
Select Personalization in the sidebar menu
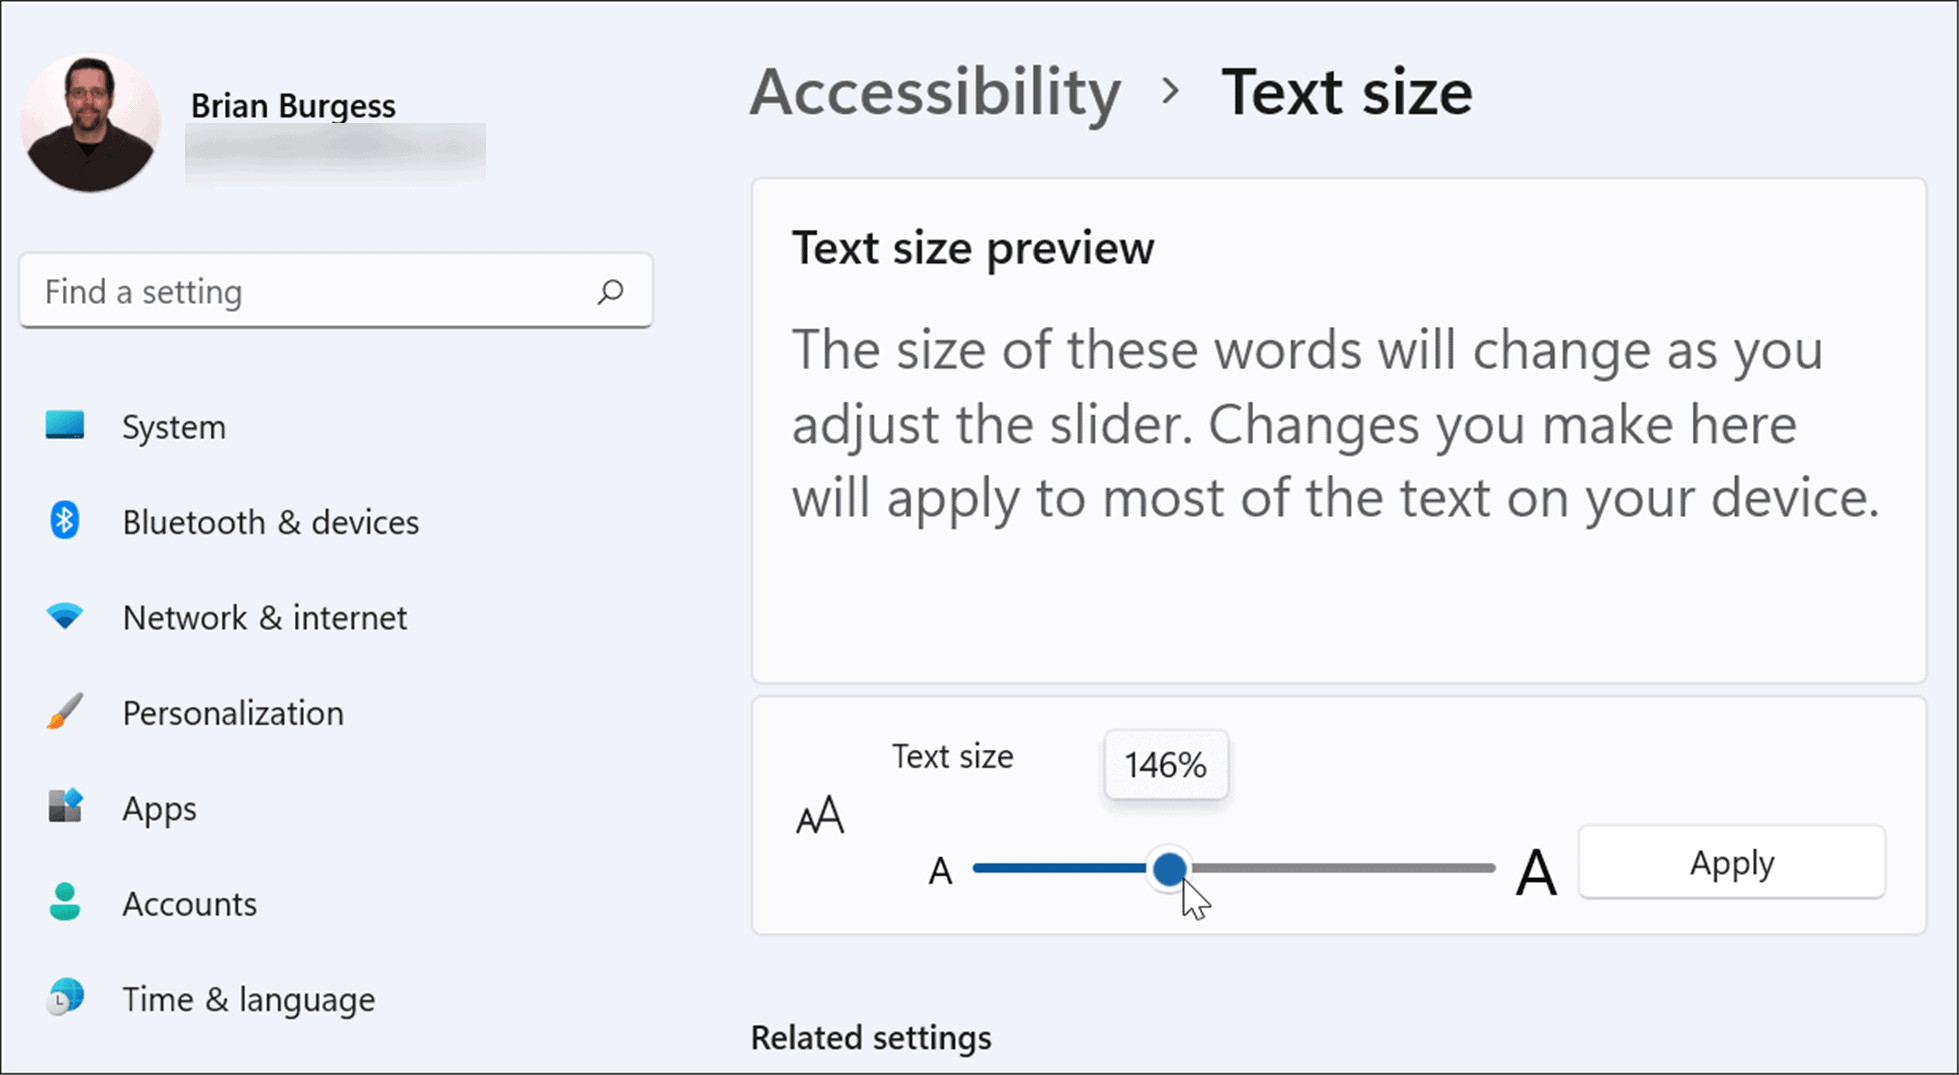click(232, 712)
